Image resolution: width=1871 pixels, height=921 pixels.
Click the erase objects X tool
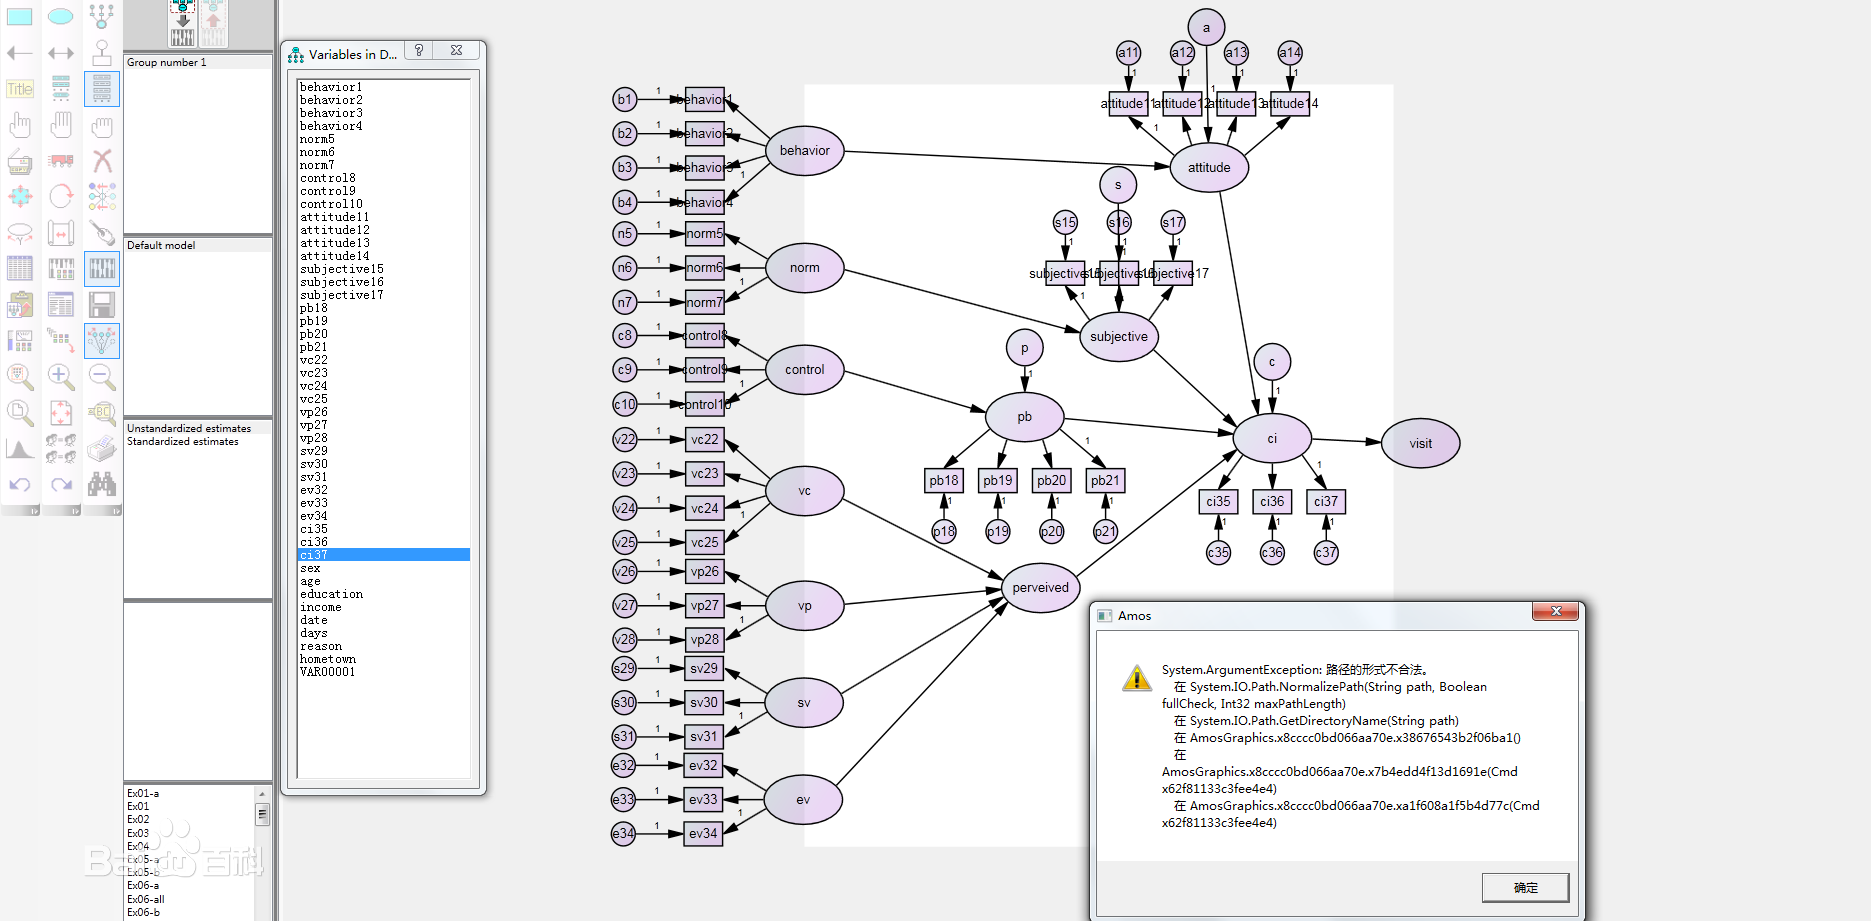[102, 160]
